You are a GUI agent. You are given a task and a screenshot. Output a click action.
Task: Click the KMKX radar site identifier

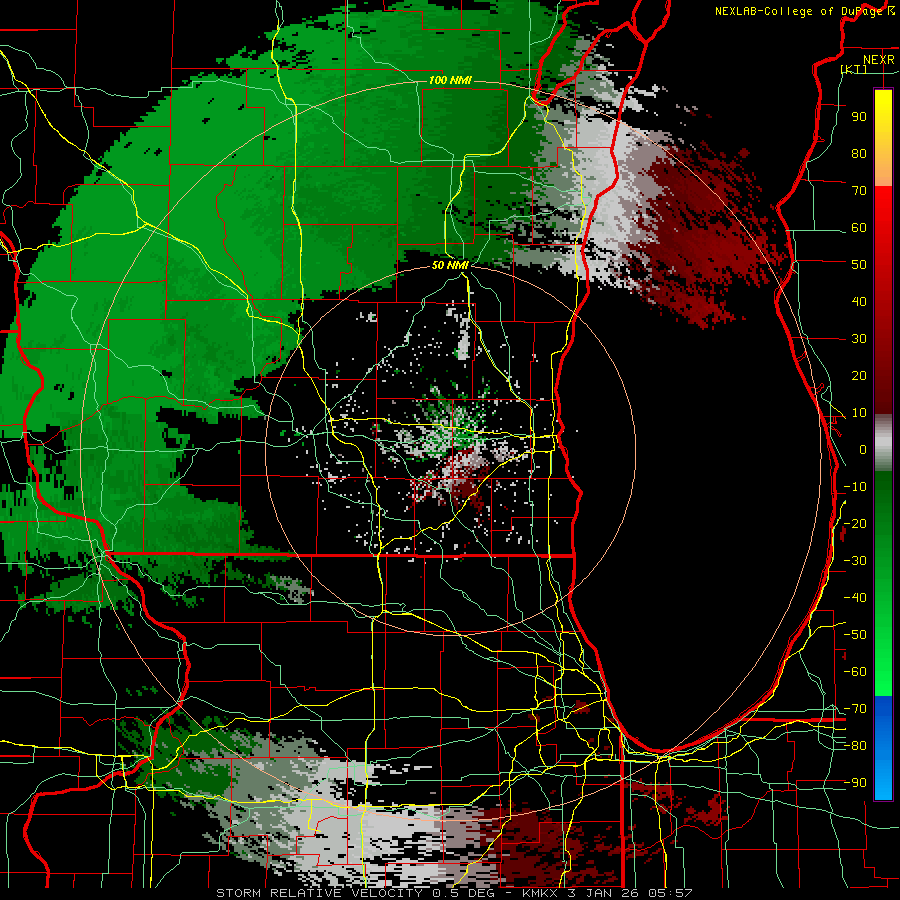coord(542,893)
